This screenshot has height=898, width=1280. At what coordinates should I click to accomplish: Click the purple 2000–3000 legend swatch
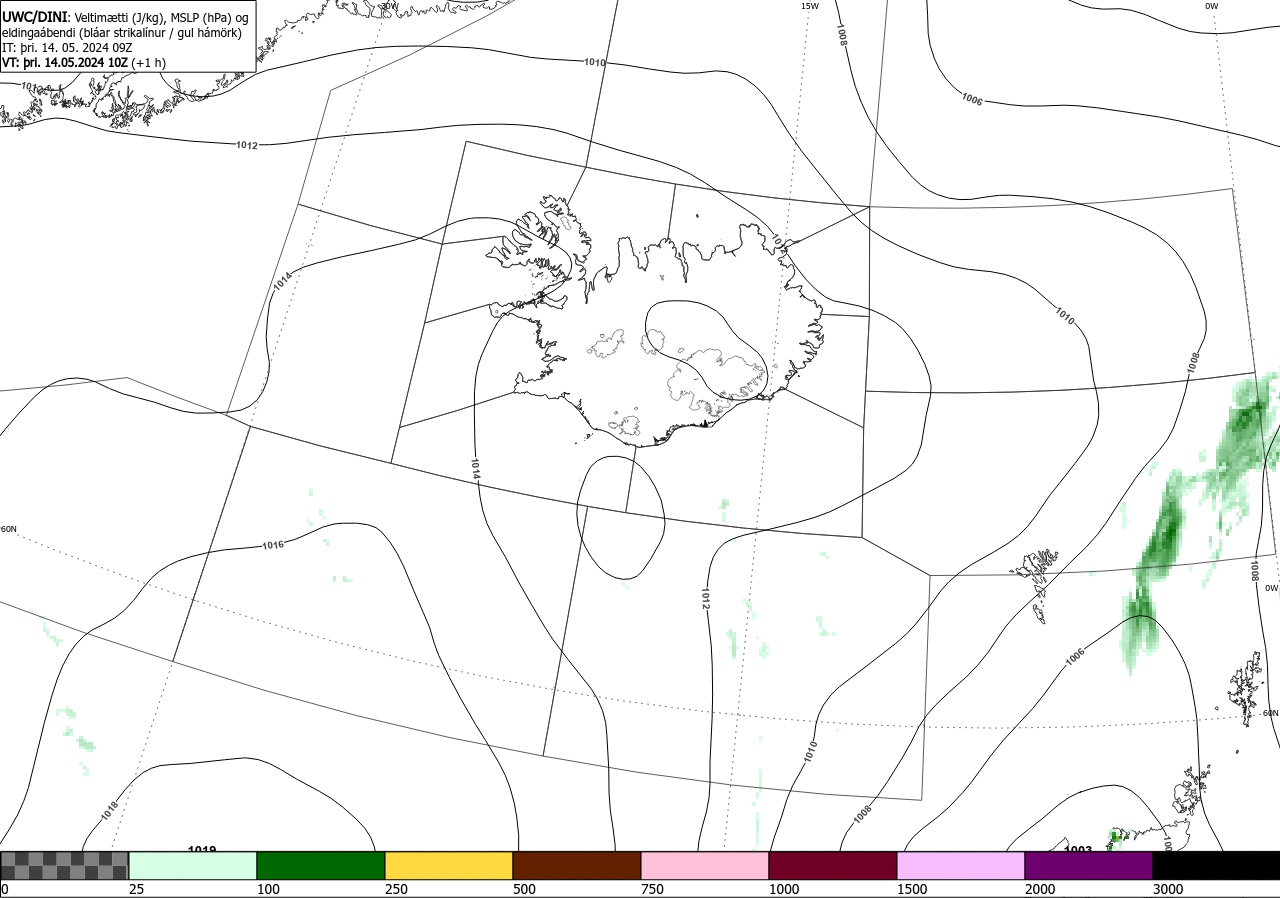click(1089, 865)
